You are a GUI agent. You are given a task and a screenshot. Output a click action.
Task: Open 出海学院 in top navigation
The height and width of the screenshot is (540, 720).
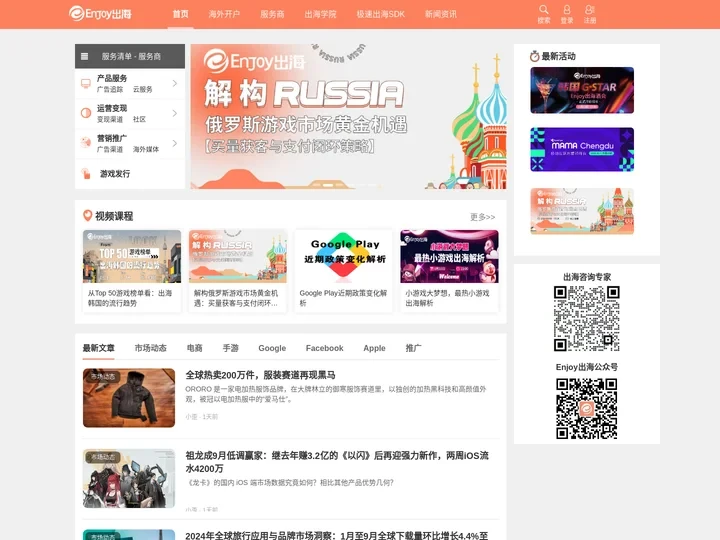coord(321,14)
